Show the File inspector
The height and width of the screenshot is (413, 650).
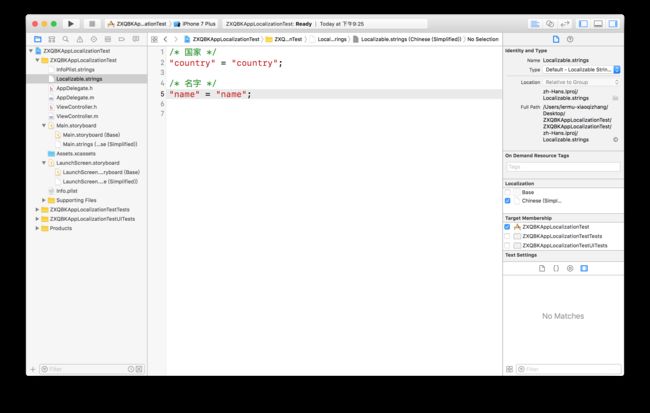(556, 39)
